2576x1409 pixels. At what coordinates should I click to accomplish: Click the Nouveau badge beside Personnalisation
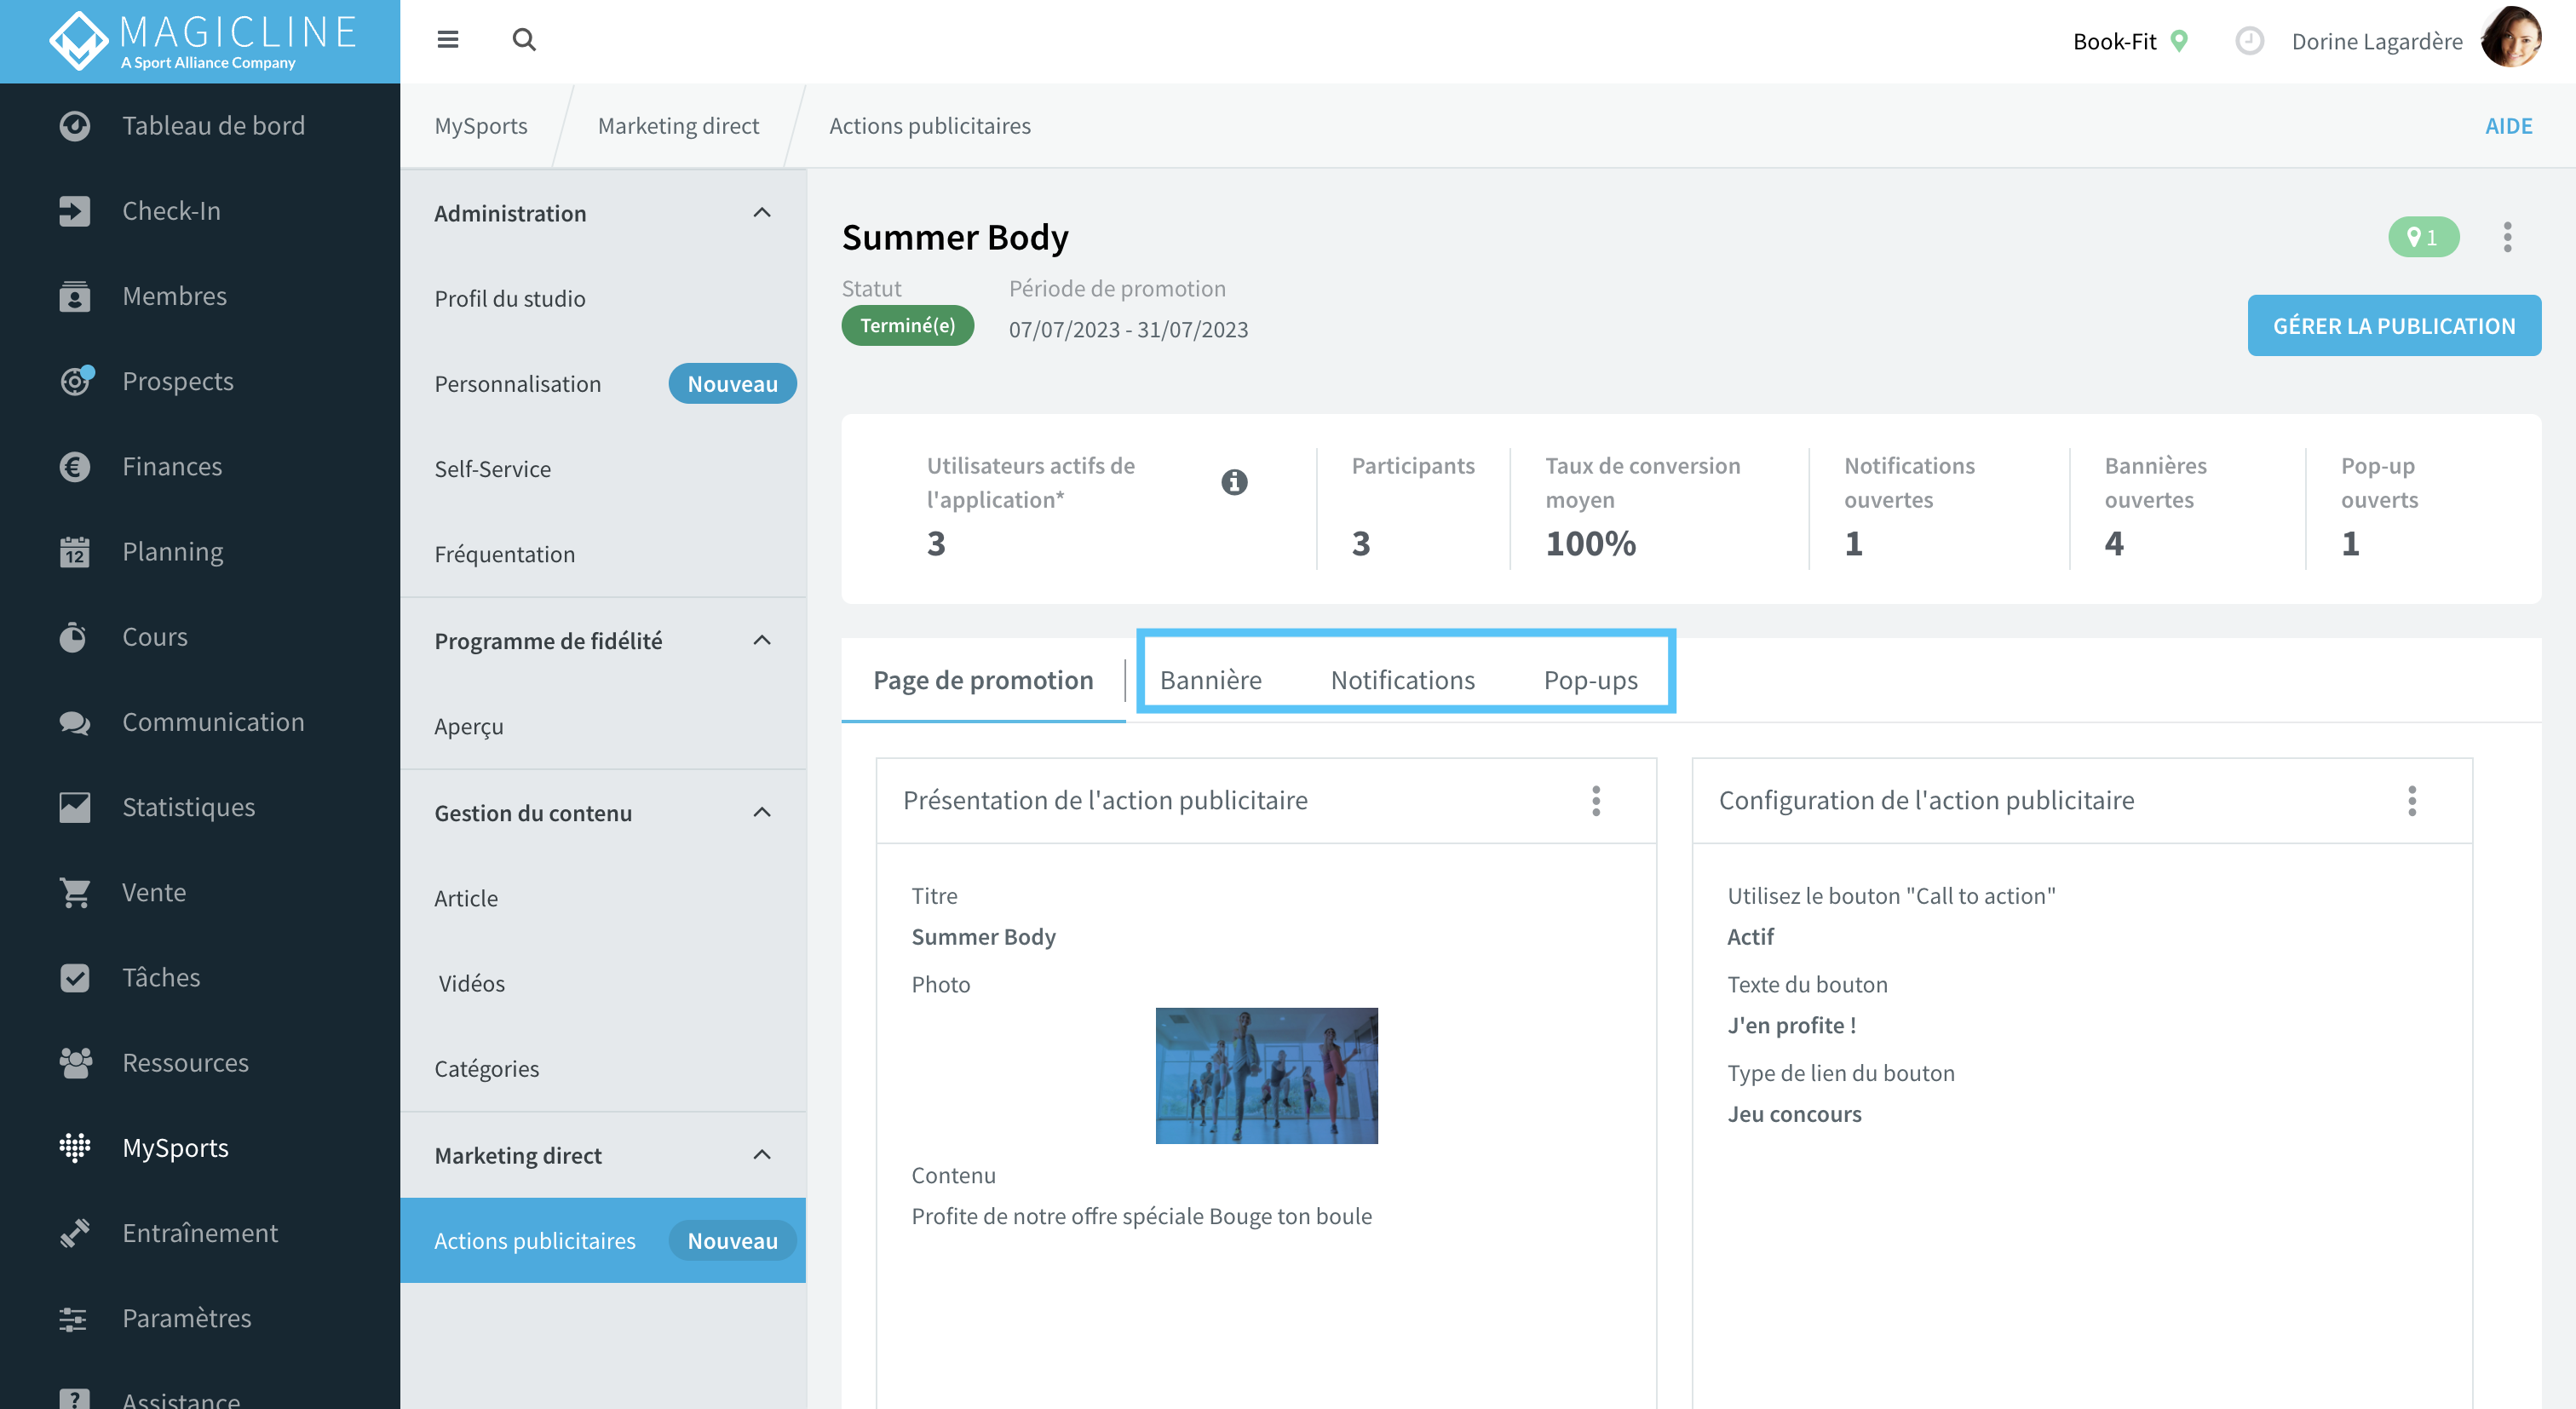tap(732, 384)
